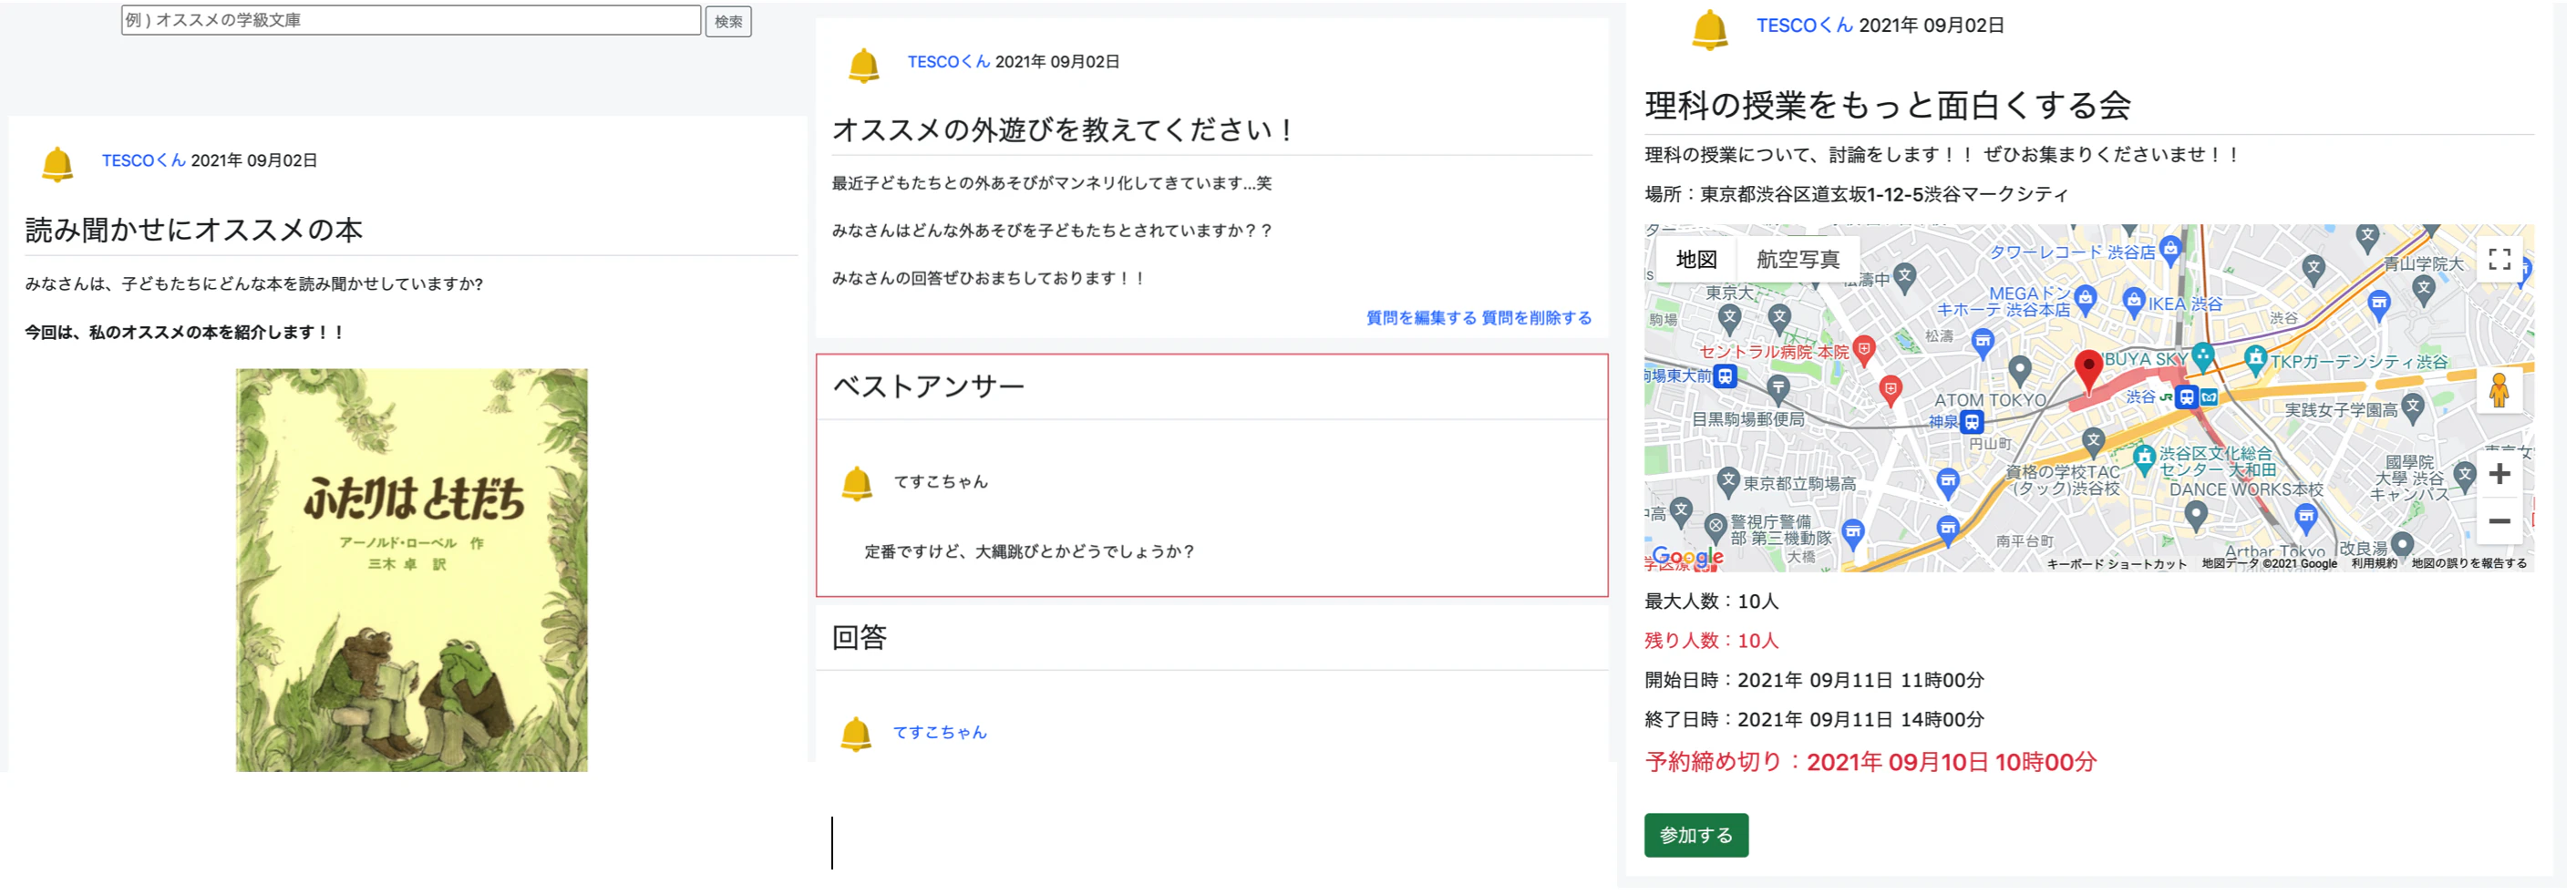2576x895 pixels.
Task: Open the ふたりはともだち book cover image
Action: [412, 570]
